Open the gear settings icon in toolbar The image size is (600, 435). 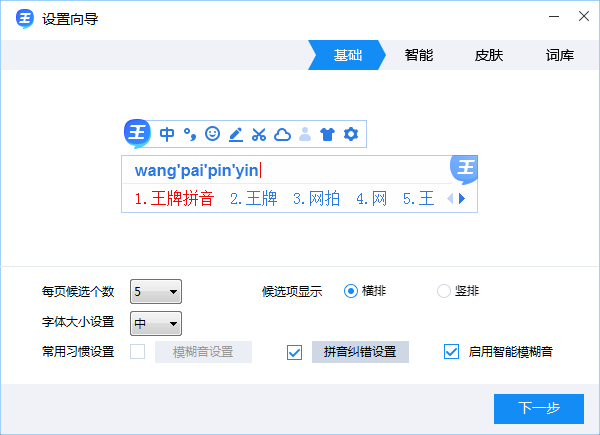pos(350,133)
